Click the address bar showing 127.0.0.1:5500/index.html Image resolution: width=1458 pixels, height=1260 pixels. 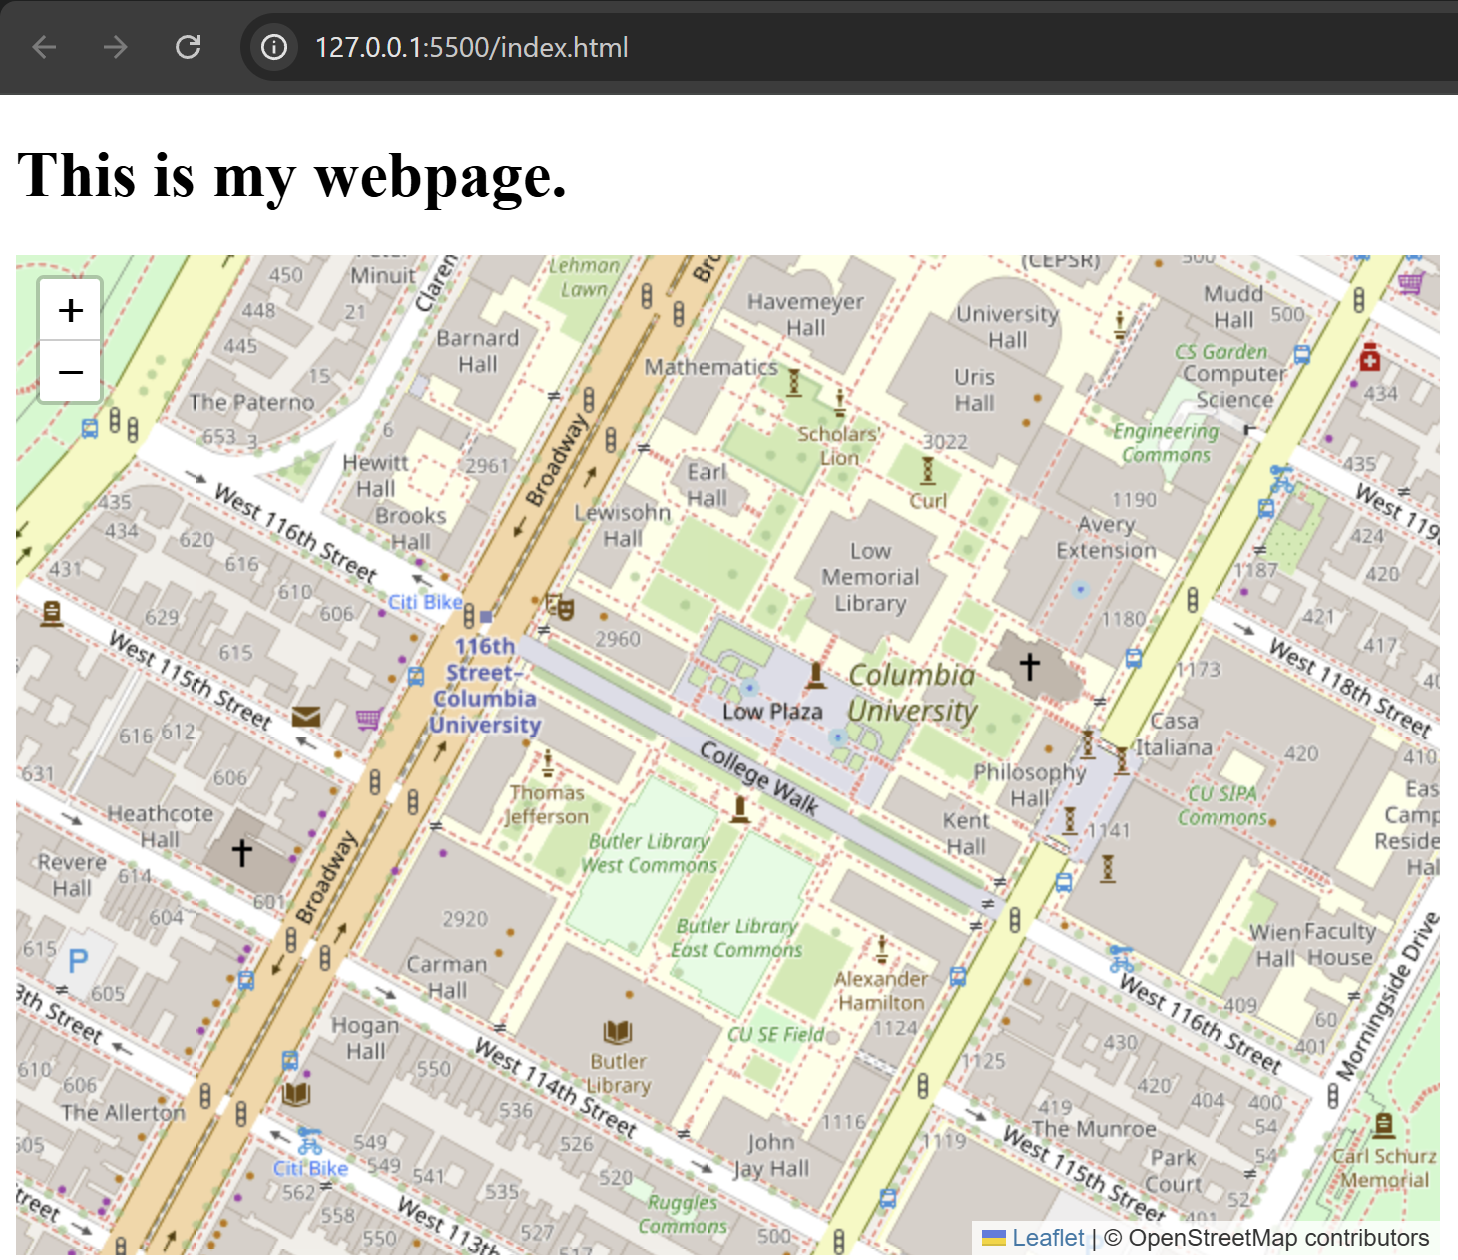coord(470,47)
